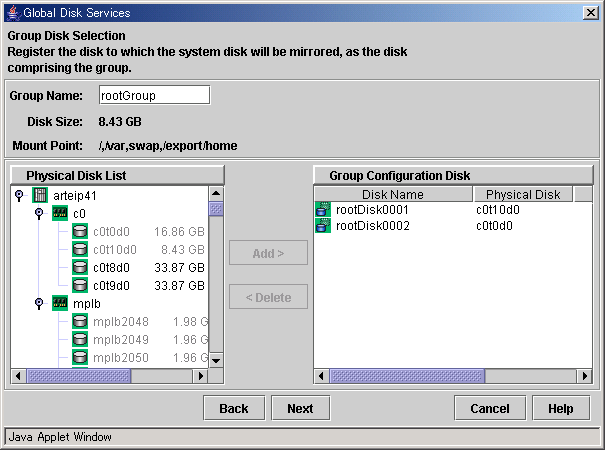Viewport: 605px width, 450px height.
Task: Select the rootDisk0001 row name
Action: pos(372,210)
